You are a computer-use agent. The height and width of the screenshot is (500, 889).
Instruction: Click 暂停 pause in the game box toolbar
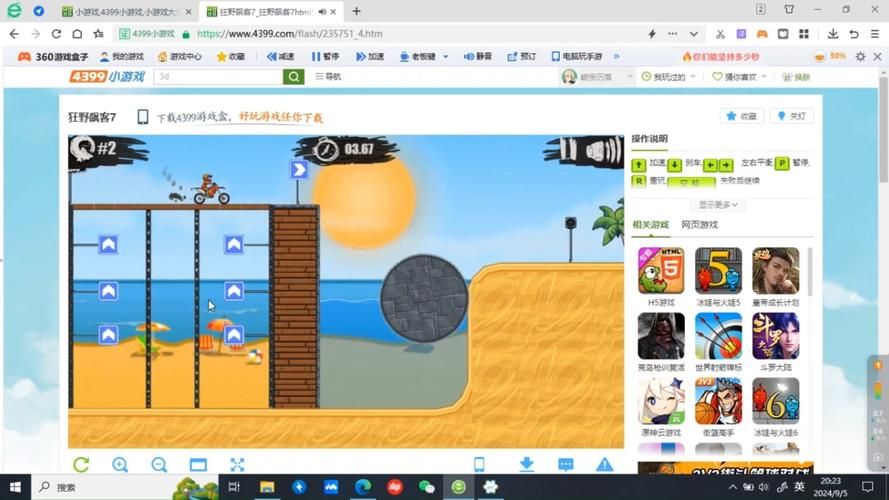click(x=325, y=57)
